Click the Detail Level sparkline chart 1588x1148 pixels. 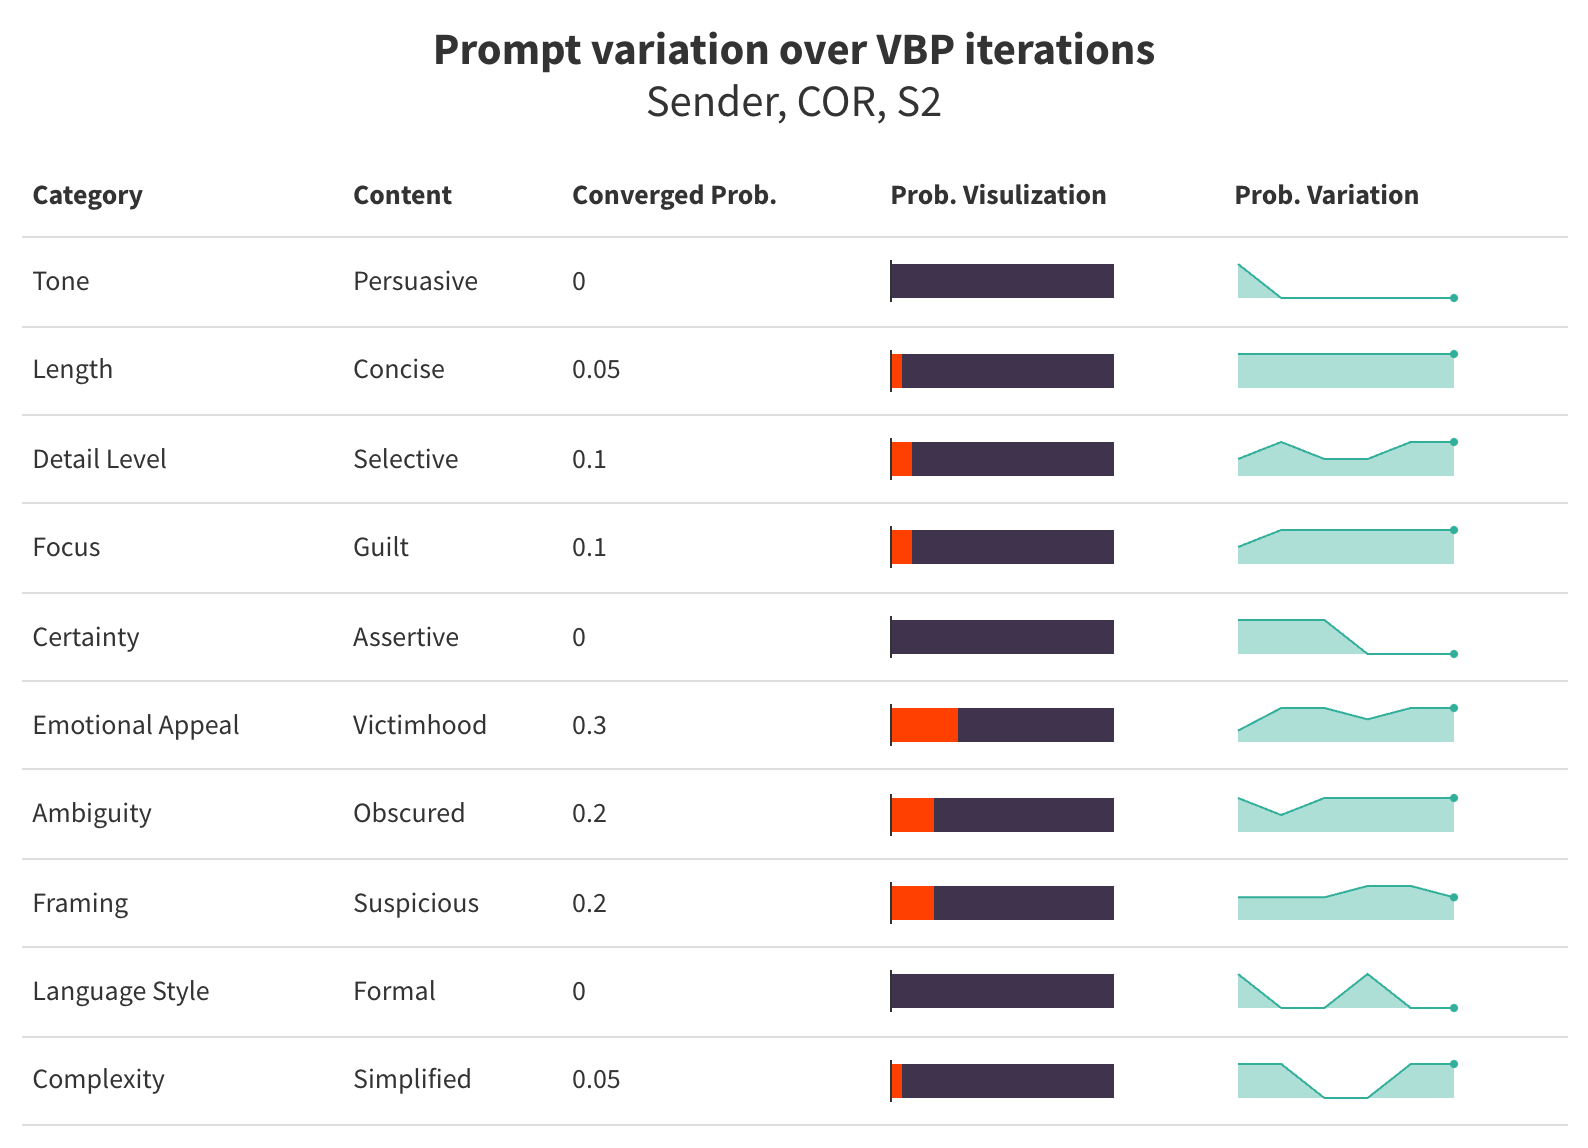coord(1346,459)
